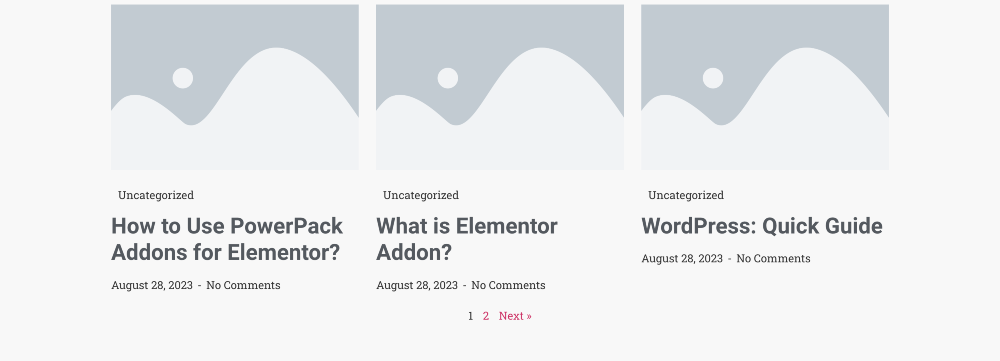This screenshot has height=361, width=1000.
Task: View No Comments on What is Elementor Addon post
Action: pyautogui.click(x=508, y=285)
